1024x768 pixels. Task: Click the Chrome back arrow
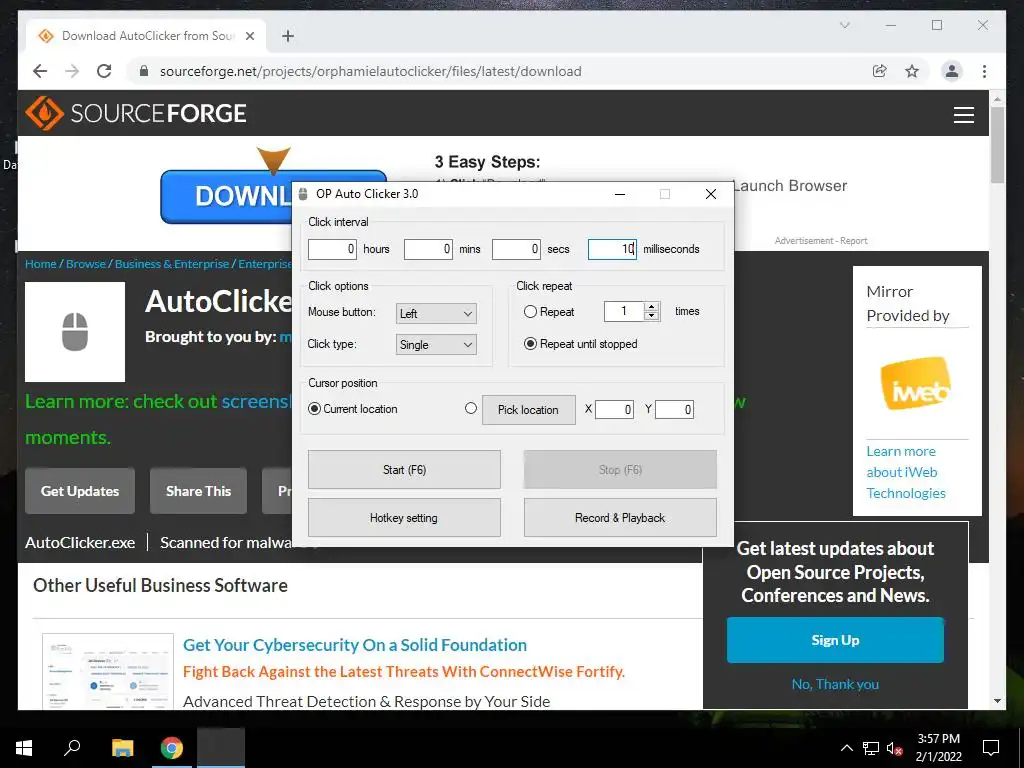pyautogui.click(x=40, y=71)
